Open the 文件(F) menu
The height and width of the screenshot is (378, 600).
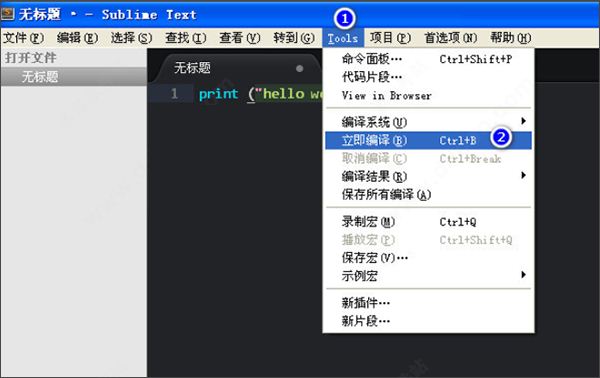(x=24, y=38)
